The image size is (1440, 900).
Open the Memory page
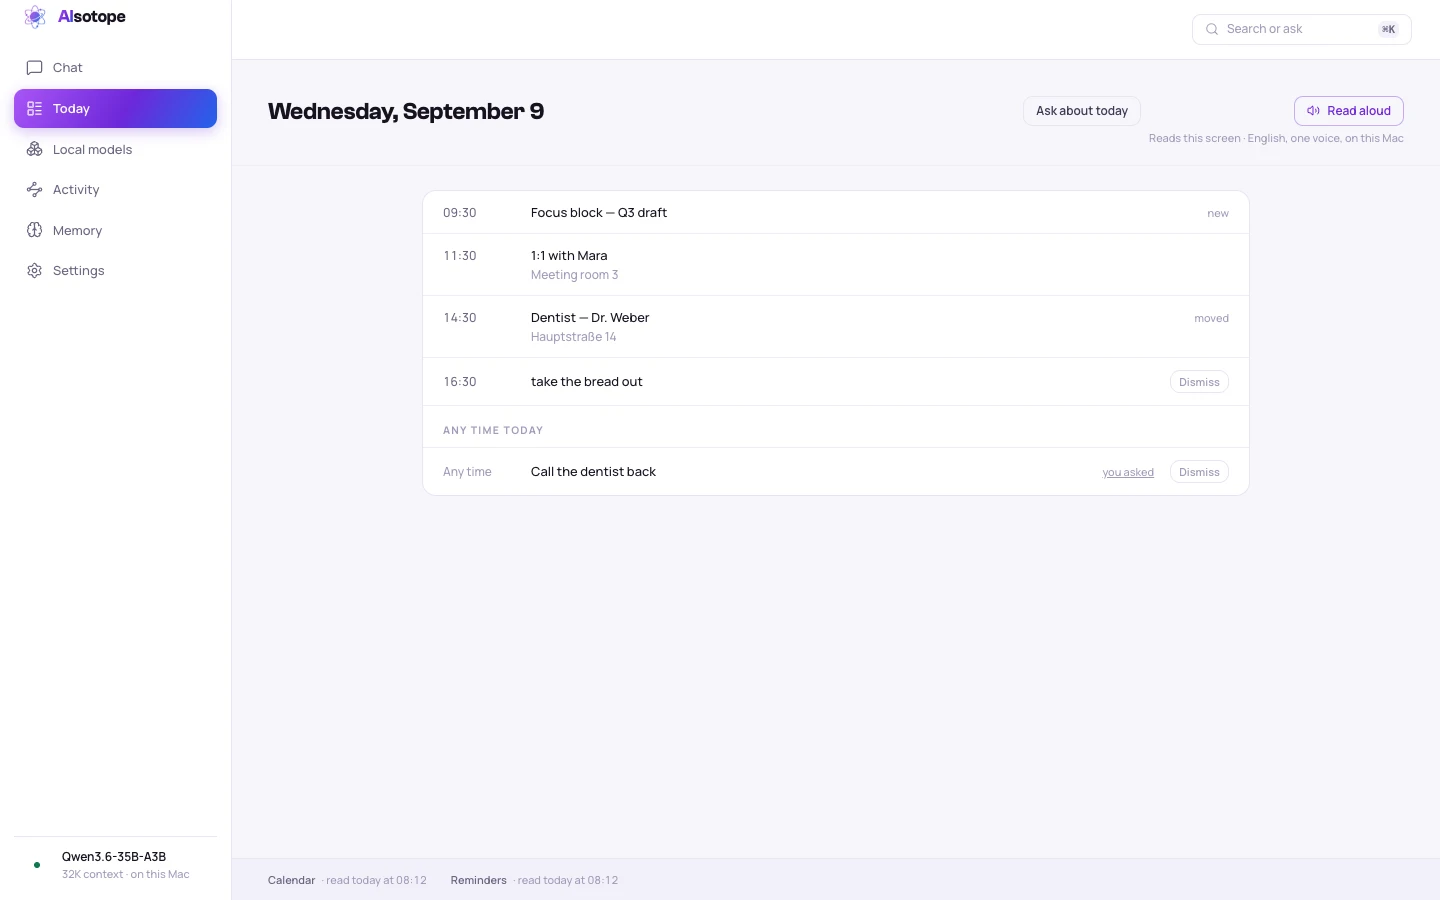tap(115, 230)
